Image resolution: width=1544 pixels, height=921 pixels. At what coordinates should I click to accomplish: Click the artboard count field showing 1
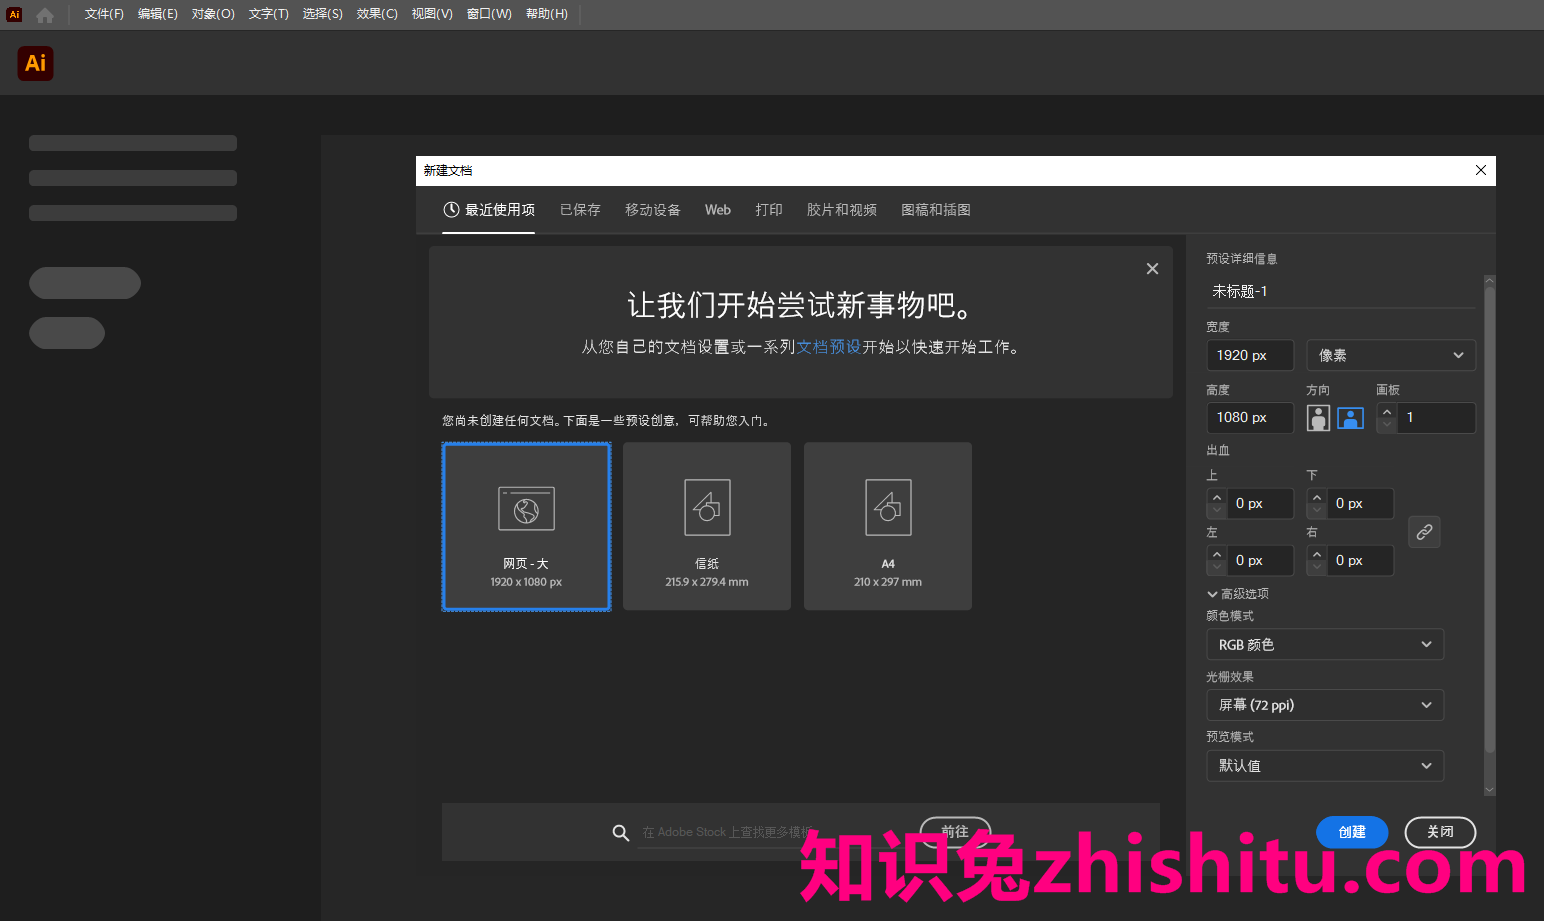point(1436,418)
